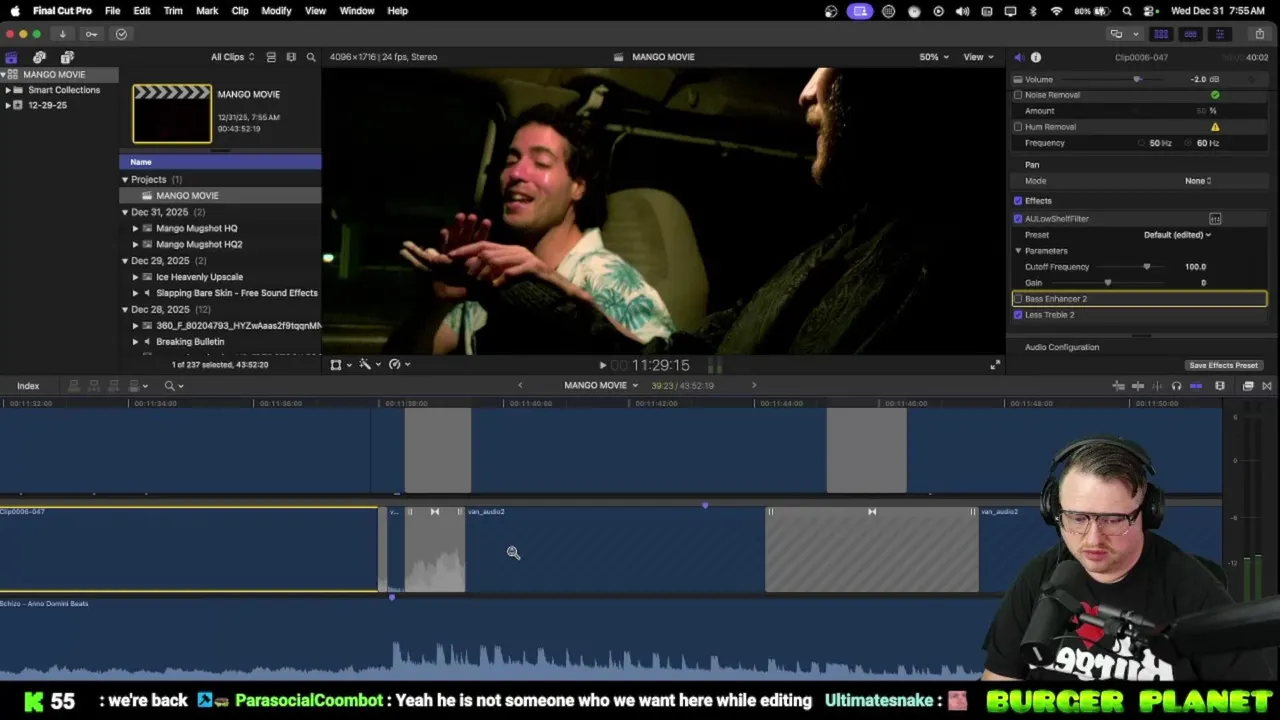The width and height of the screenshot is (1280, 720).
Task: Select the 60 Hz frequency radio
Action: [1189, 143]
